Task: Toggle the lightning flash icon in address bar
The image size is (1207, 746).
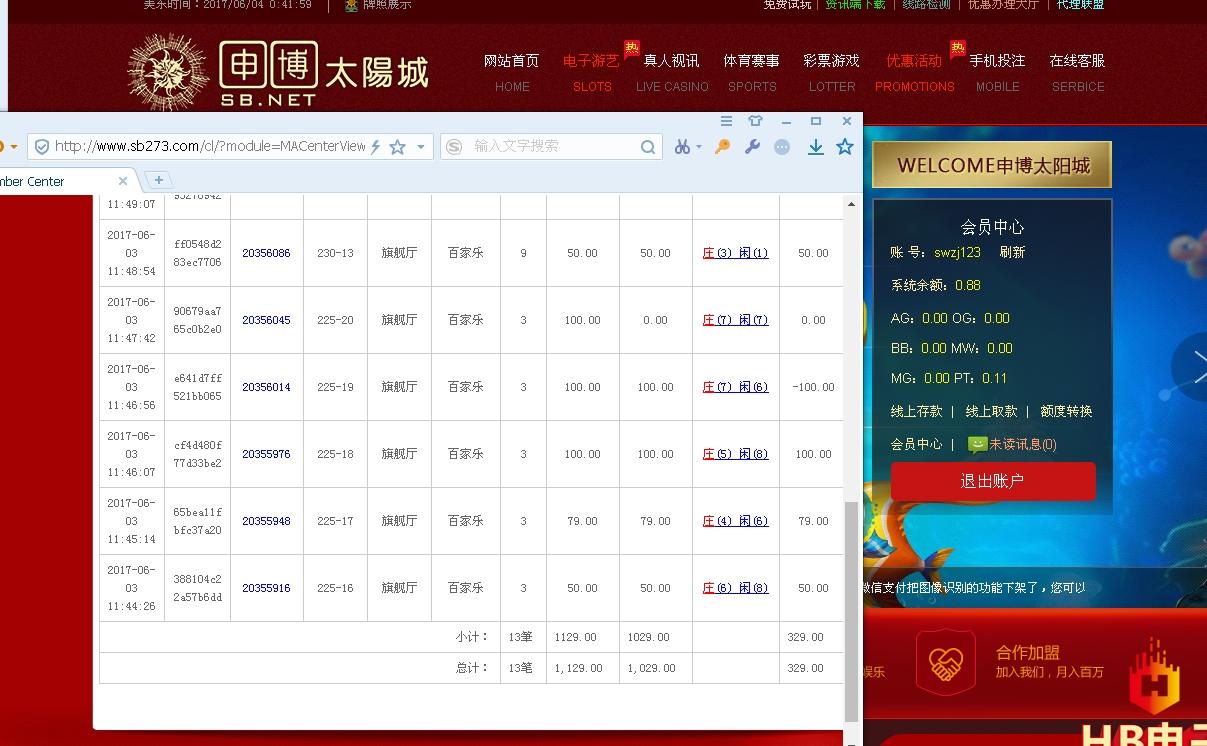Action: click(375, 146)
